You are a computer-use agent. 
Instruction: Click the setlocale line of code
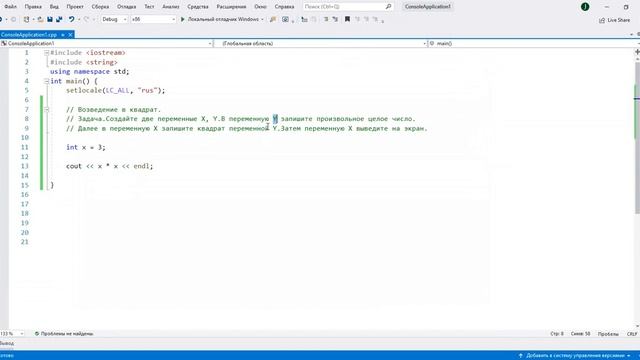(x=116, y=91)
